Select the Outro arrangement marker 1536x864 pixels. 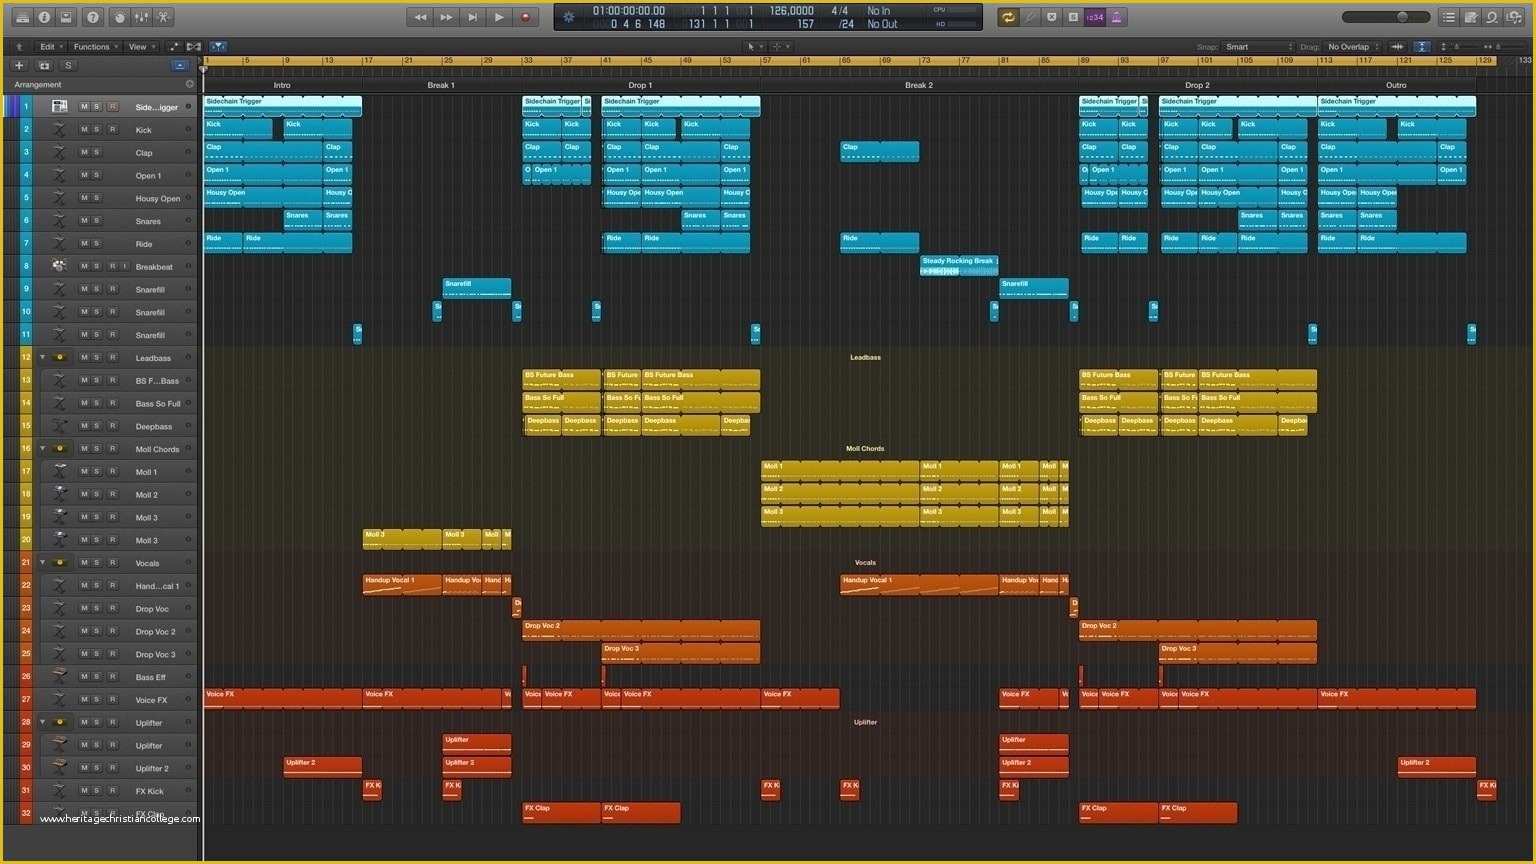[1396, 85]
